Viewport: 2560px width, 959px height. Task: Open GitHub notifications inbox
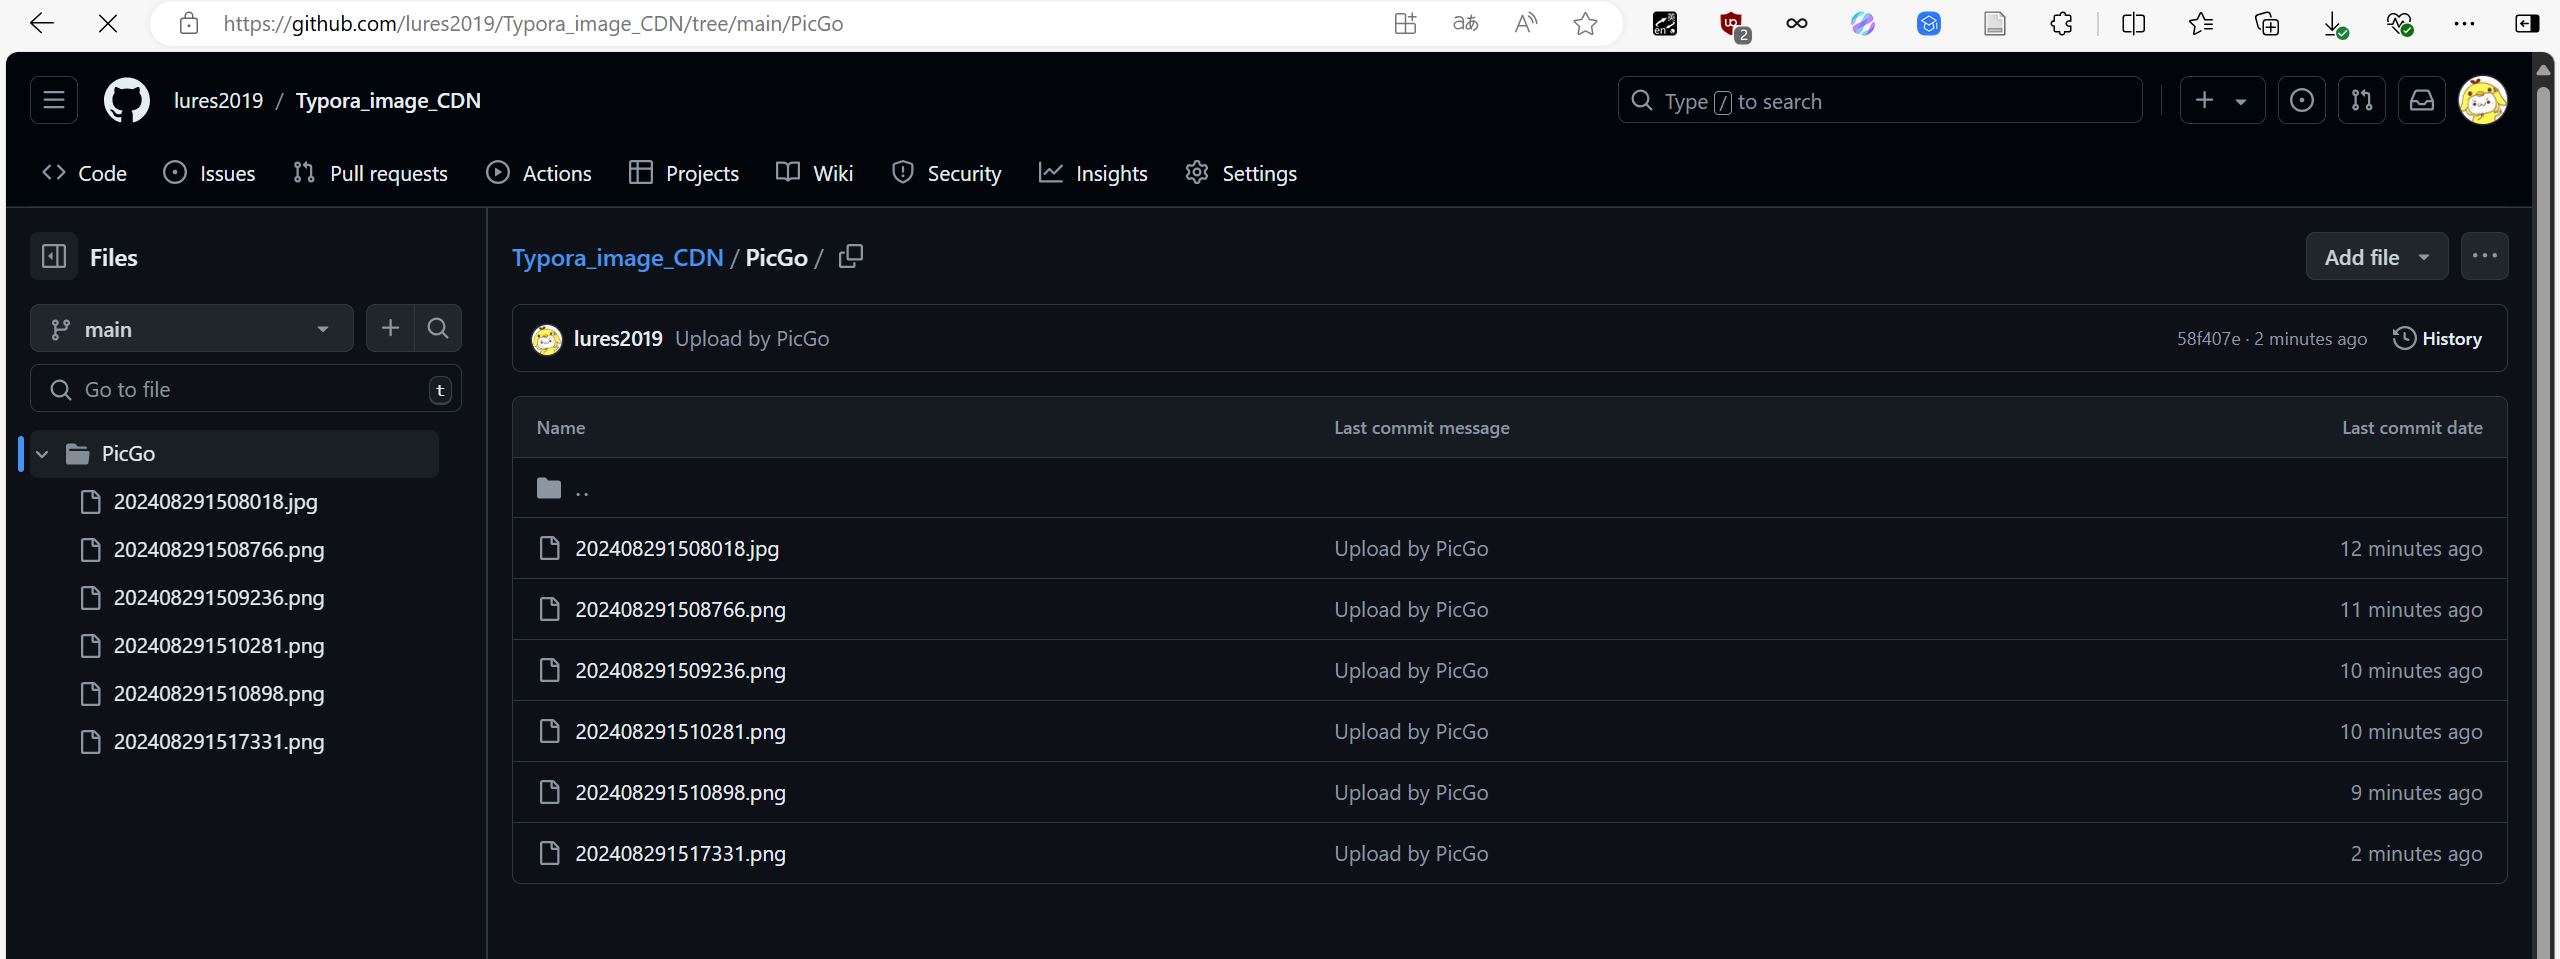(2422, 100)
